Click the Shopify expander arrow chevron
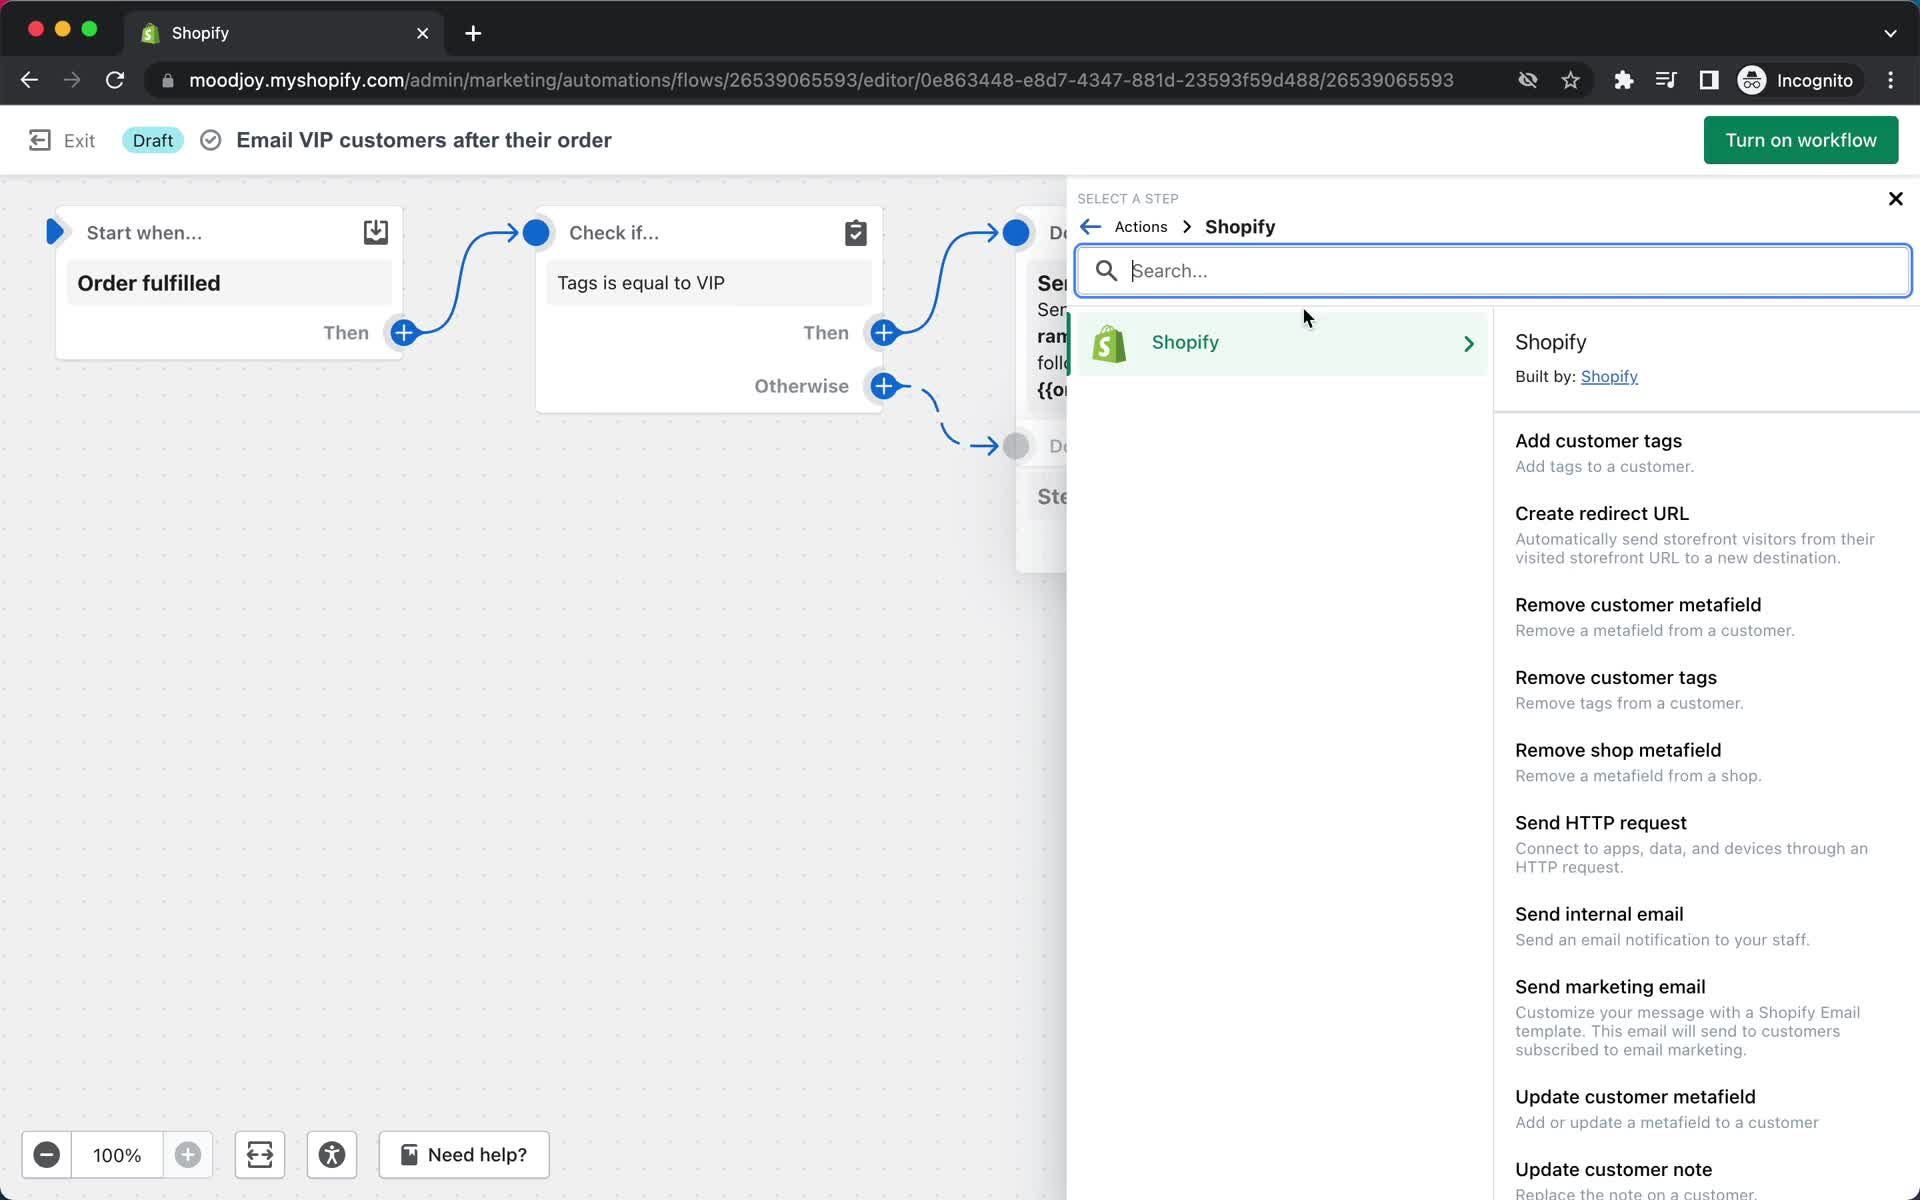The height and width of the screenshot is (1200, 1920). pyautogui.click(x=1467, y=343)
